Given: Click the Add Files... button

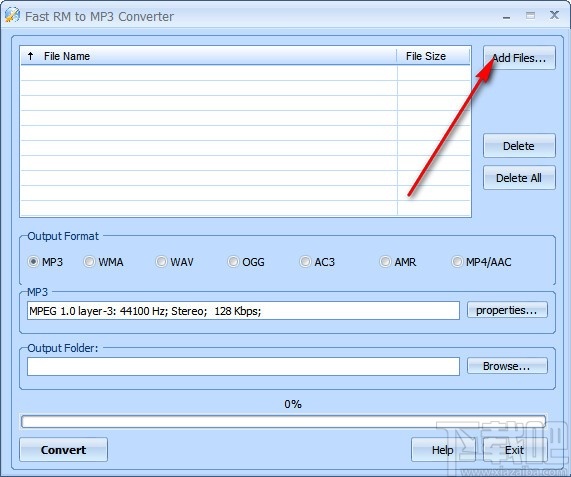Looking at the screenshot, I should click(x=519, y=58).
